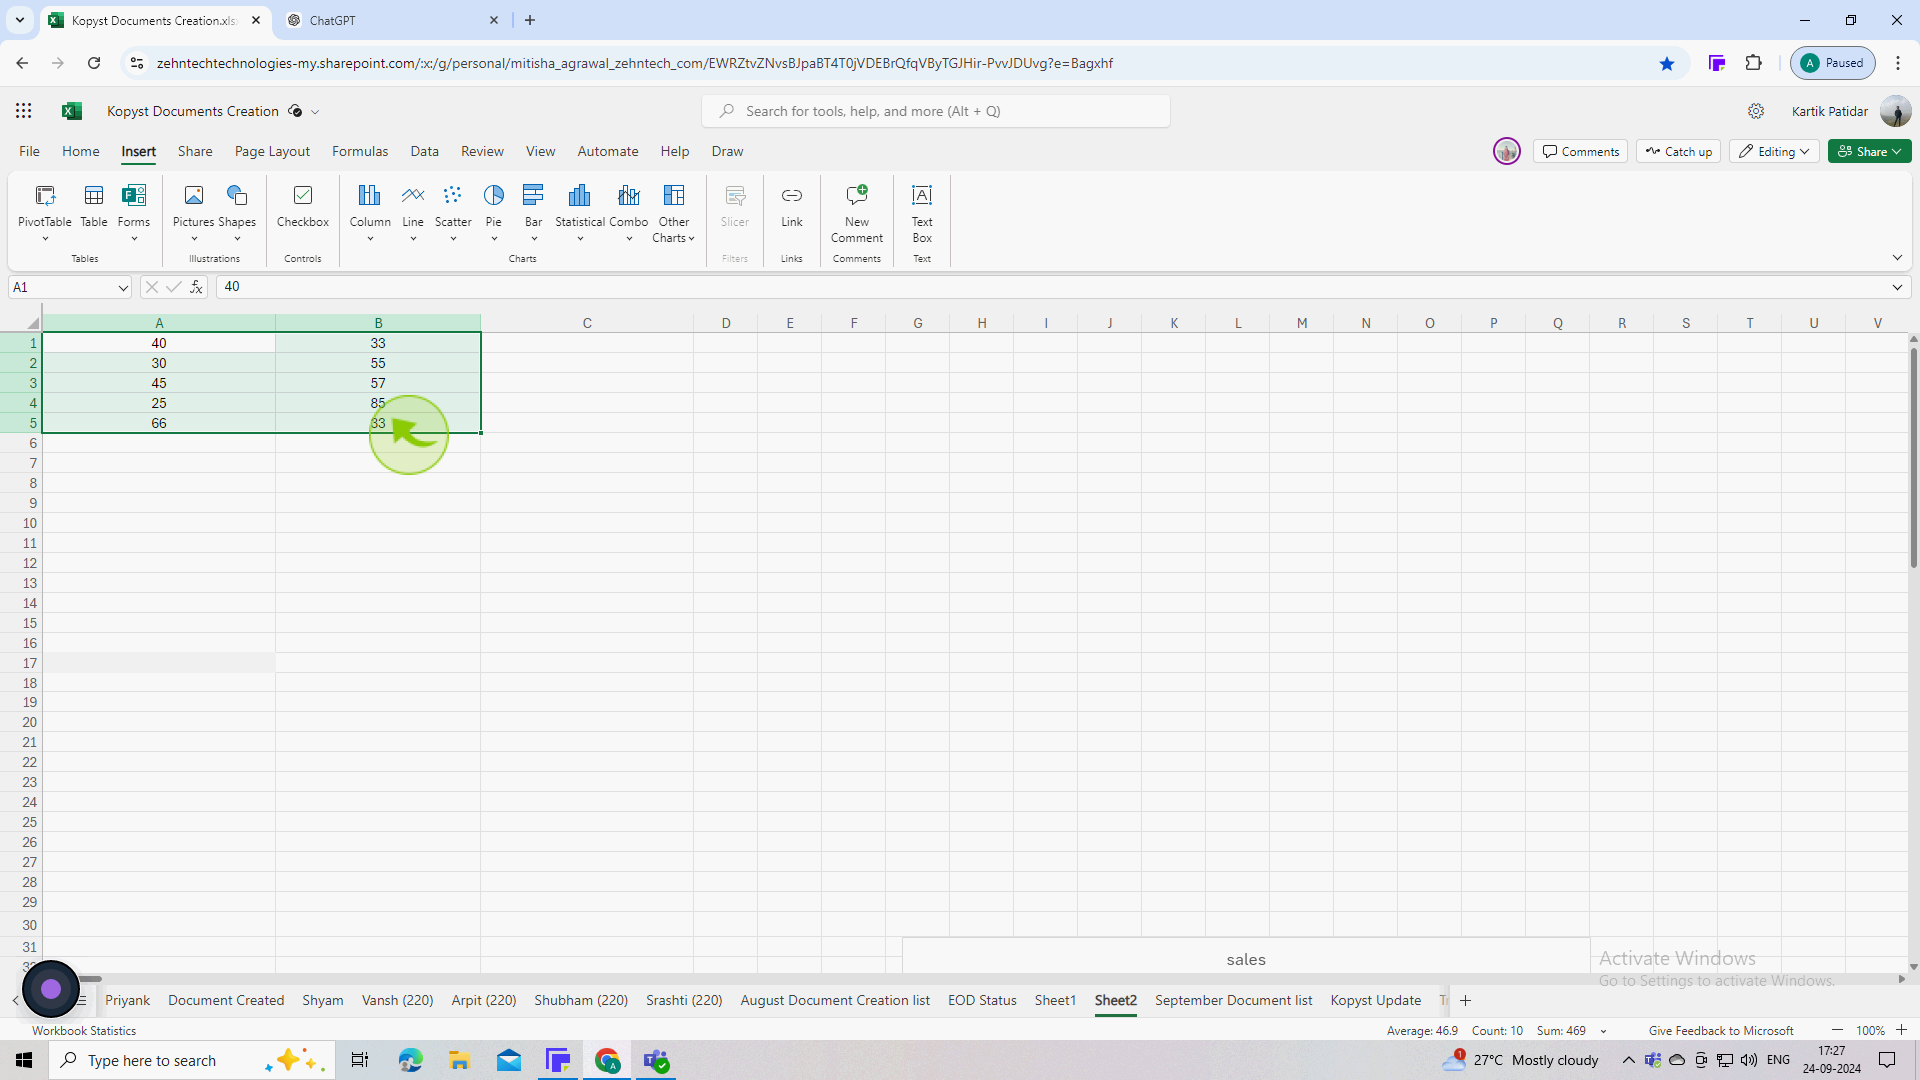Viewport: 1920px width, 1080px height.
Task: Insert a Checkbox control
Action: [x=303, y=206]
